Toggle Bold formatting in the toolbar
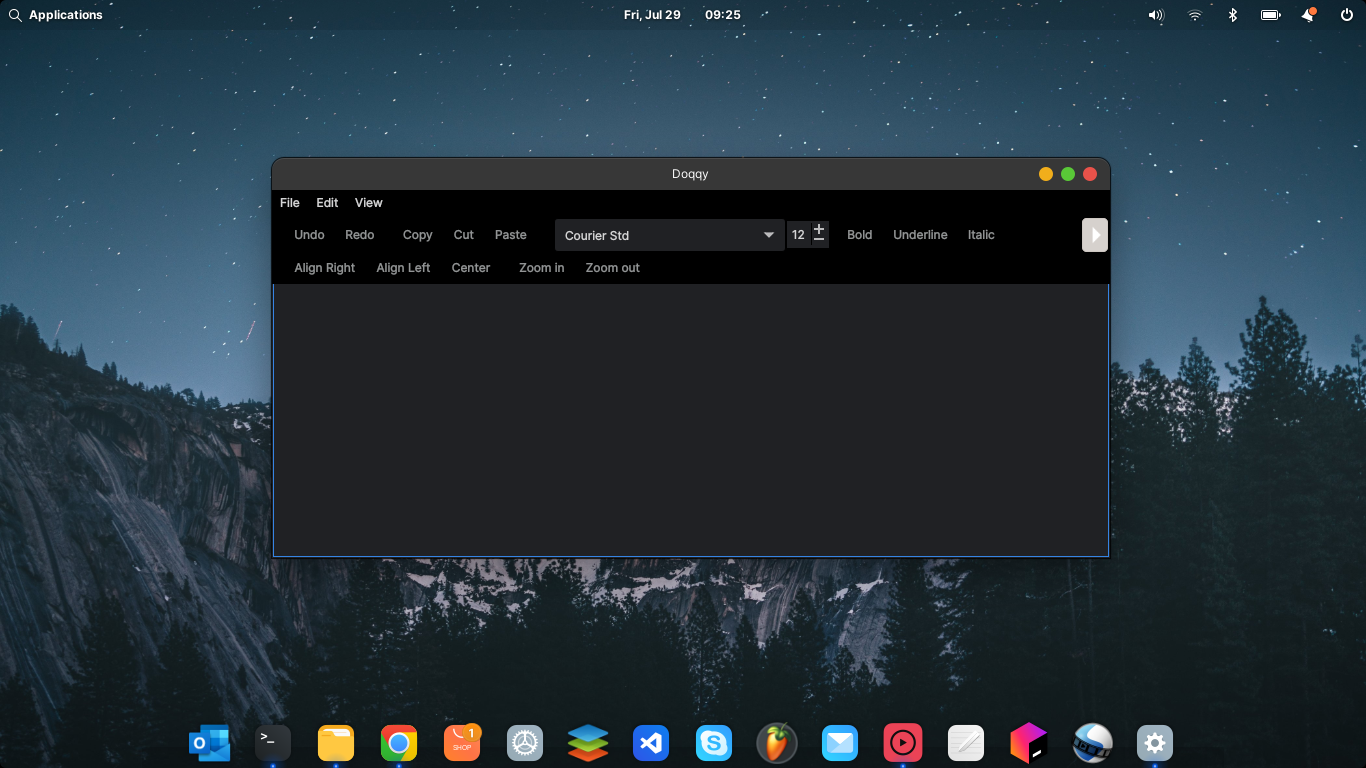This screenshot has height=768, width=1366. point(859,234)
